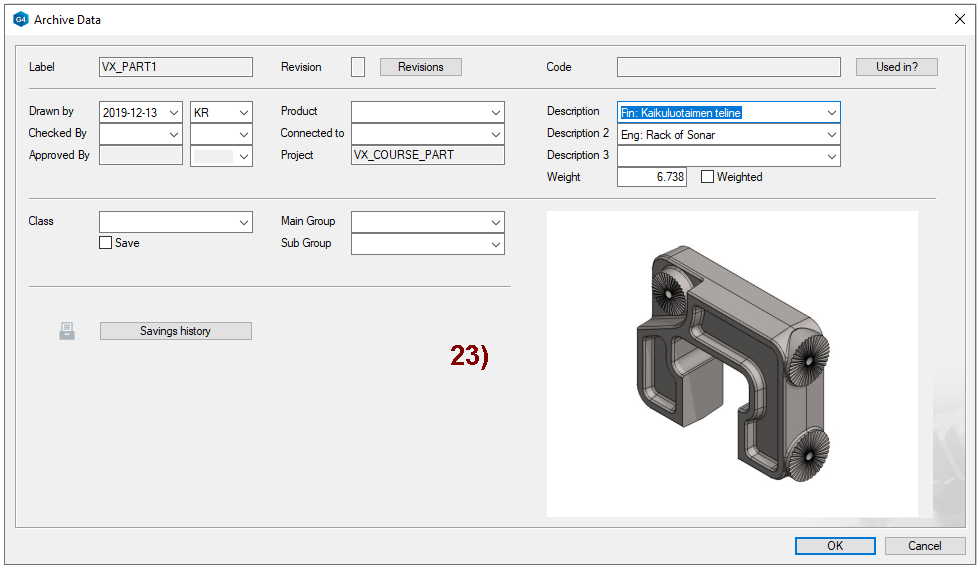The height and width of the screenshot is (567, 979).
Task: Expand the Description dropdown arrow
Action: click(831, 112)
